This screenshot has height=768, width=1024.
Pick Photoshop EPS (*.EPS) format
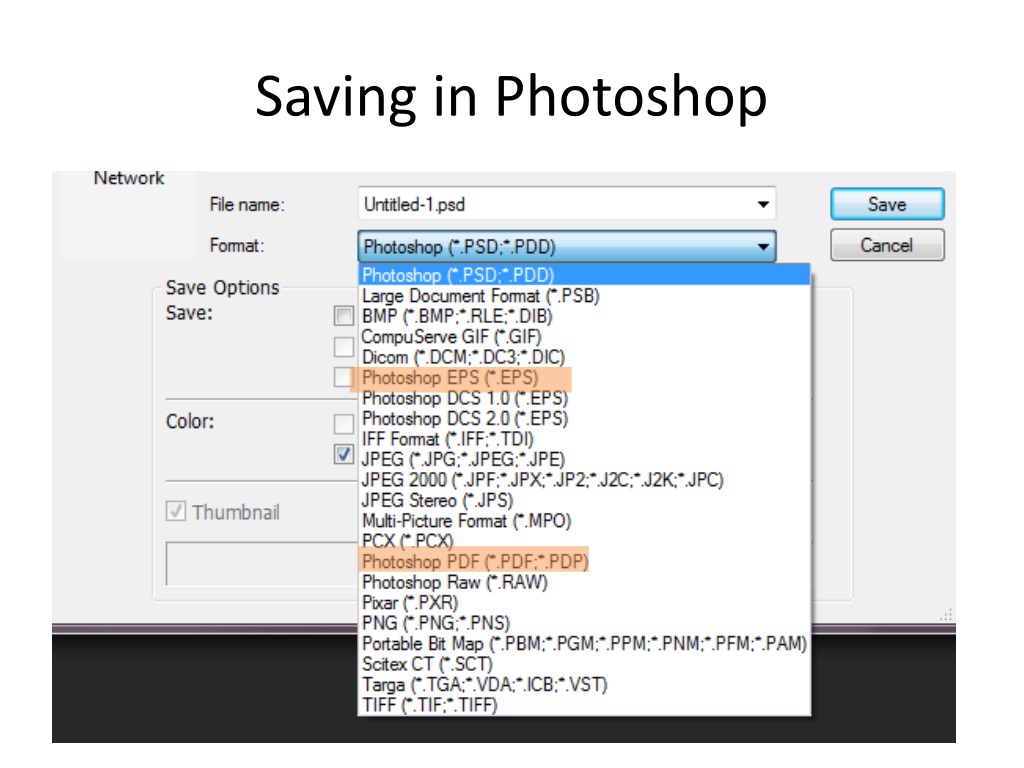(x=584, y=377)
